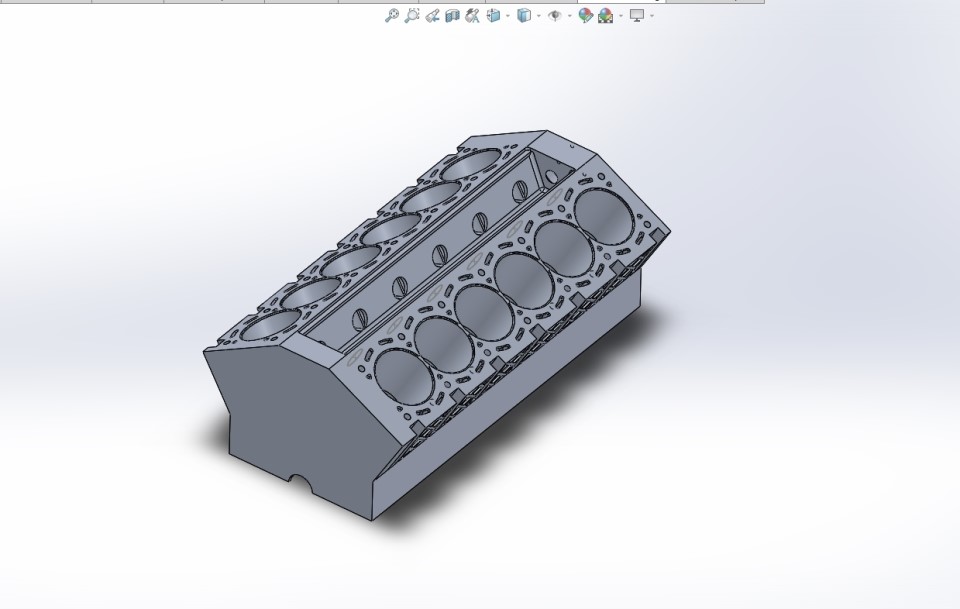Toggle the Hide/Show Items eye icon
The image size is (960, 609).
click(555, 15)
